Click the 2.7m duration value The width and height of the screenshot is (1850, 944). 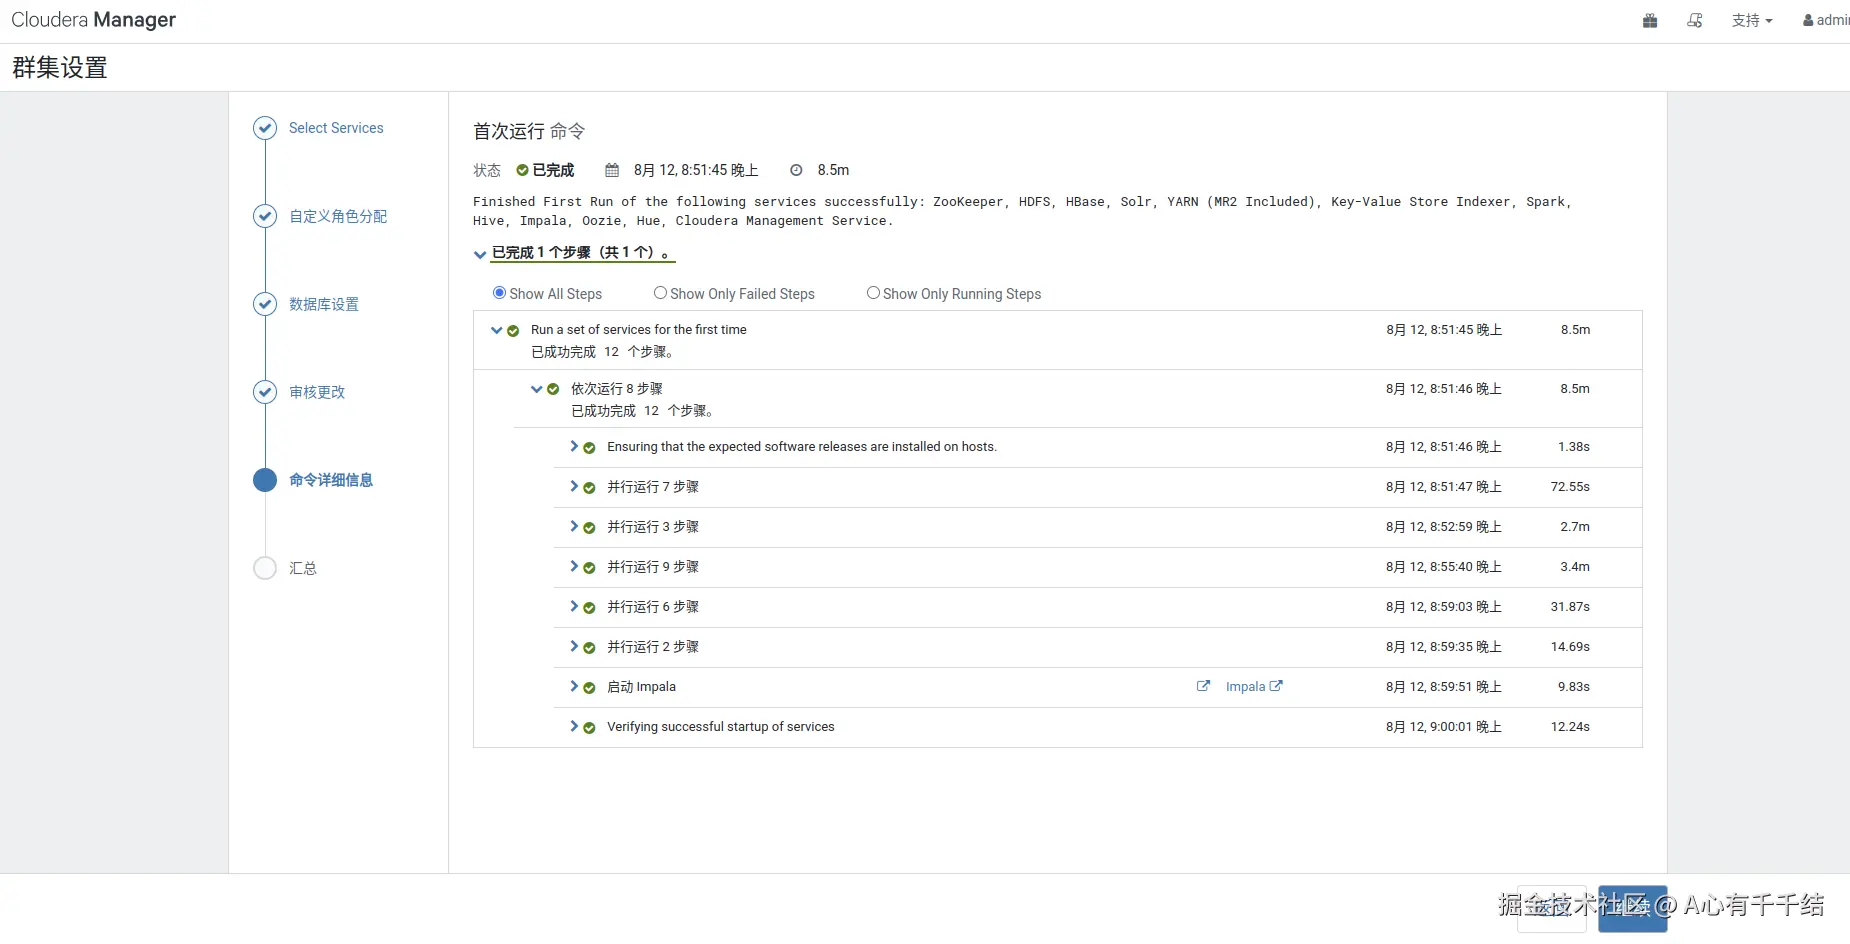[x=1575, y=527]
